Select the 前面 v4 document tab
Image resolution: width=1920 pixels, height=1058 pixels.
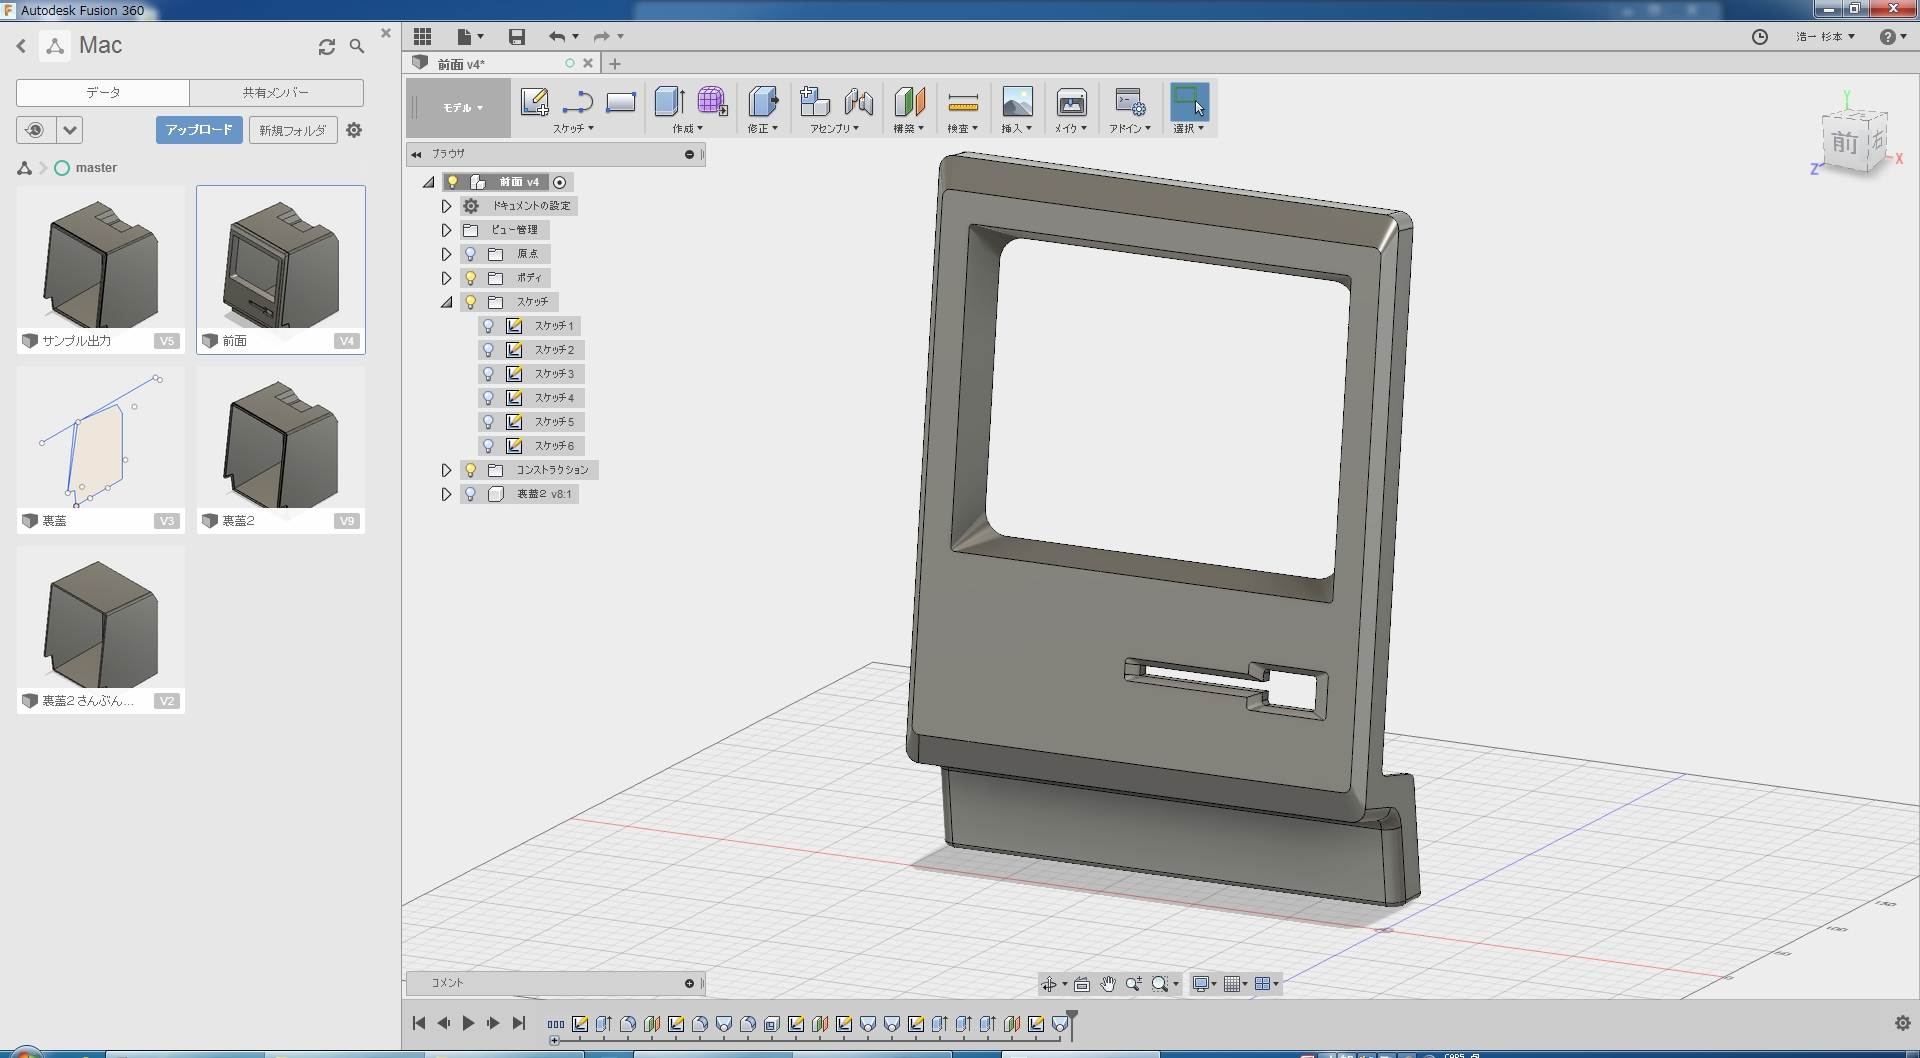462,64
